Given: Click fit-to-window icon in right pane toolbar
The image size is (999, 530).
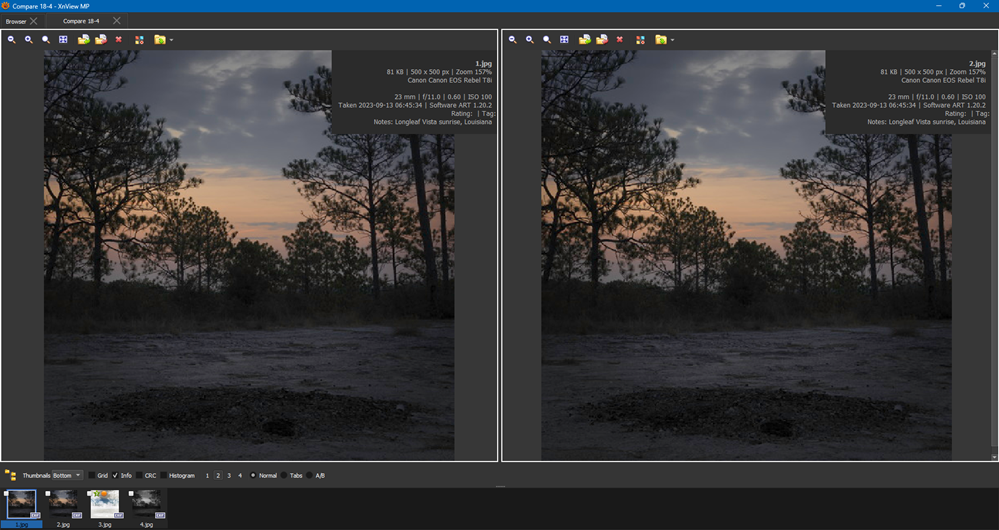Looking at the screenshot, I should [564, 40].
